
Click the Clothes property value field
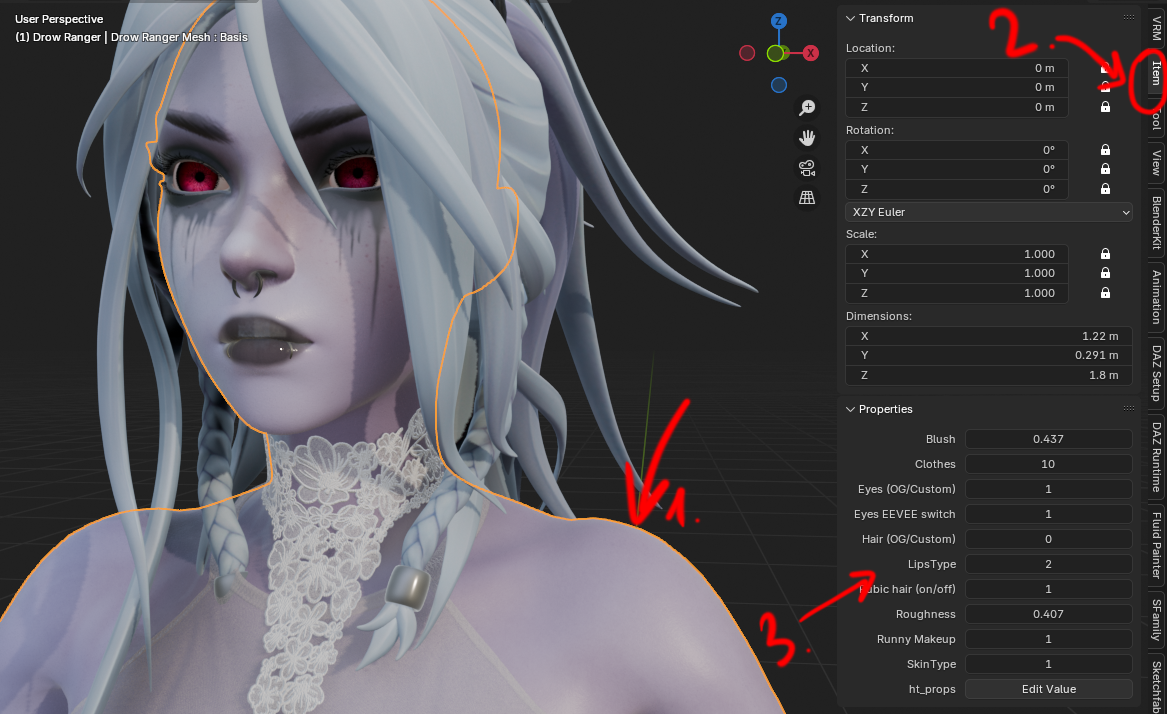point(1049,464)
